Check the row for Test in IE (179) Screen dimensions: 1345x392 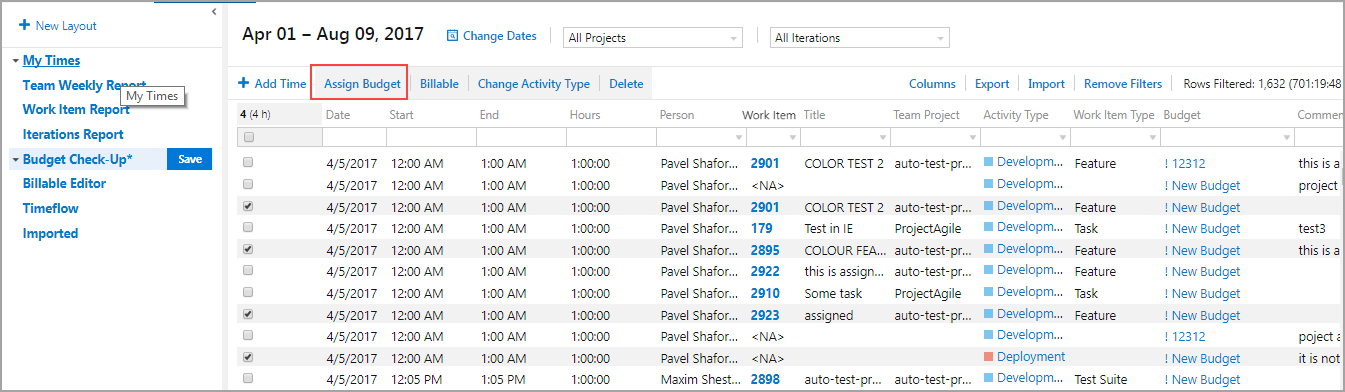pyautogui.click(x=248, y=227)
